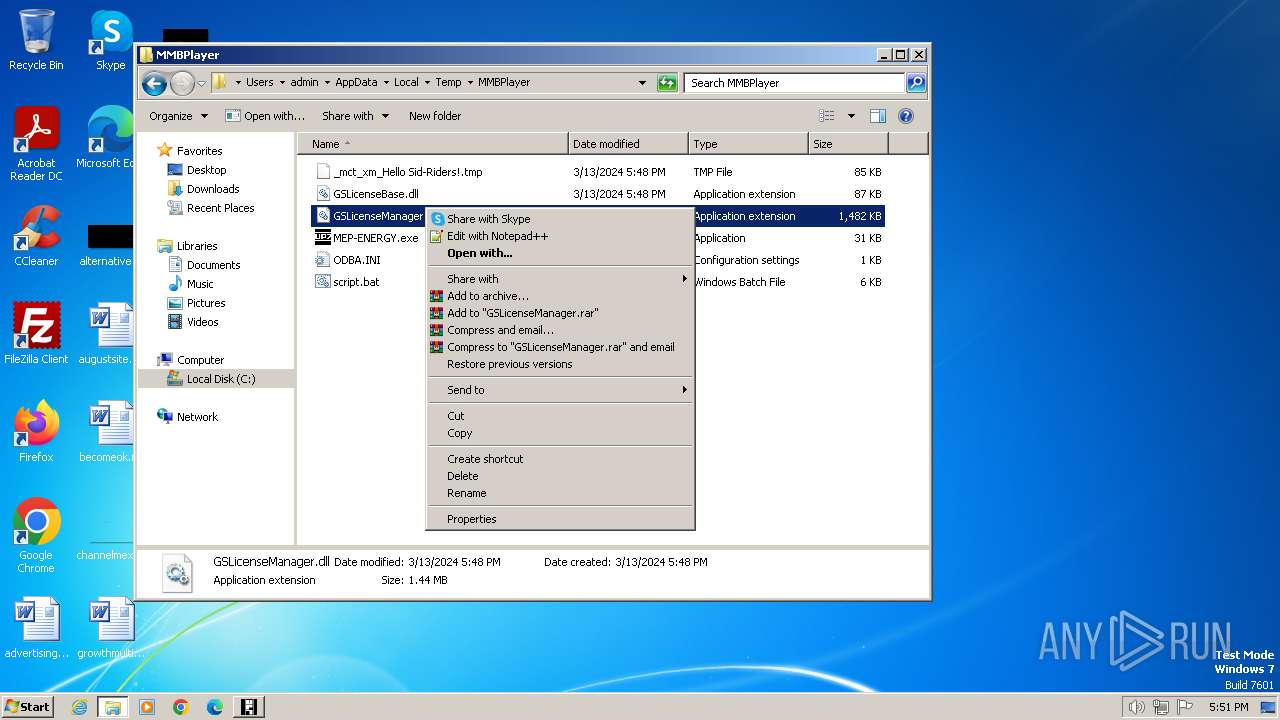Expand Share with submenu in context menu

(x=559, y=279)
